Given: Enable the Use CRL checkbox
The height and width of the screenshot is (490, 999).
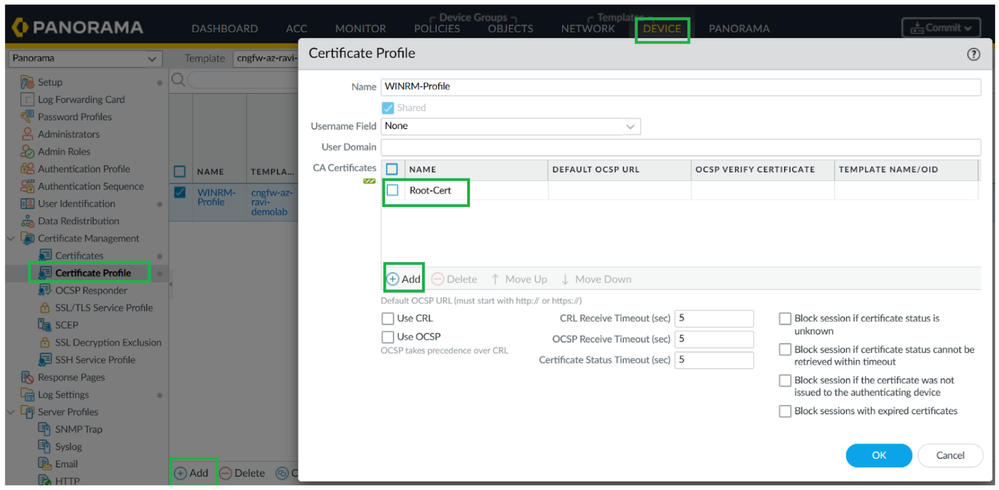Looking at the screenshot, I should click(x=388, y=318).
